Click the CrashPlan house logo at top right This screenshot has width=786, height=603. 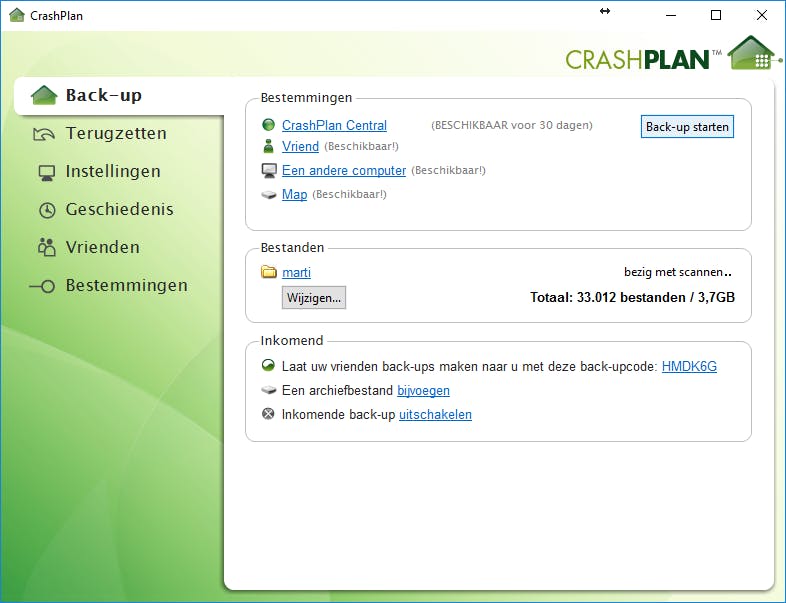click(754, 53)
